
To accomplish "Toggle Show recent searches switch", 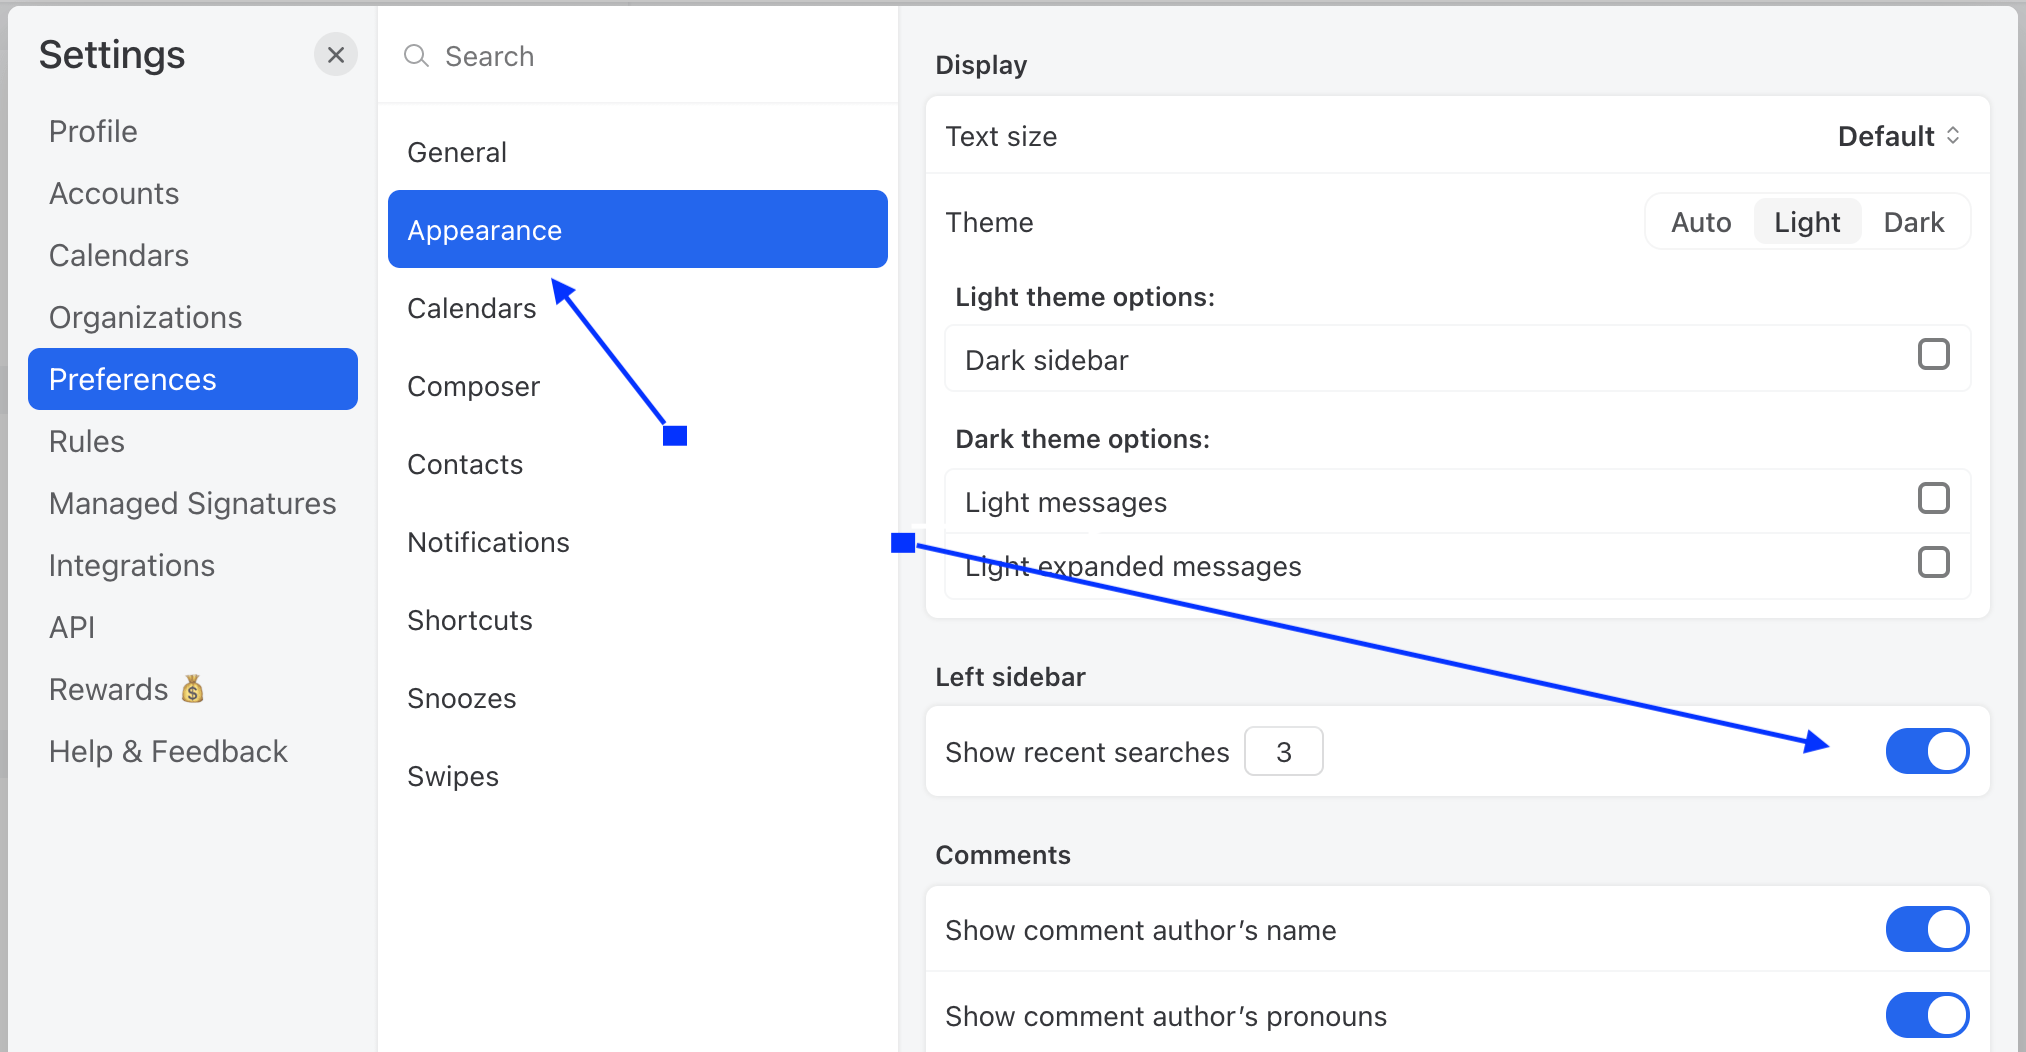I will tap(1927, 751).
